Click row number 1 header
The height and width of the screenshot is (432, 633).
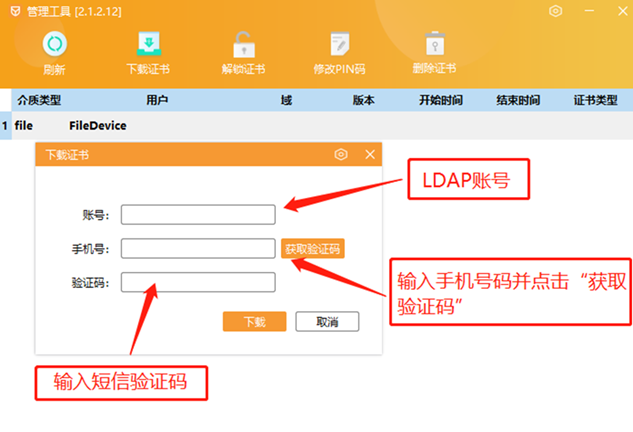[5, 126]
